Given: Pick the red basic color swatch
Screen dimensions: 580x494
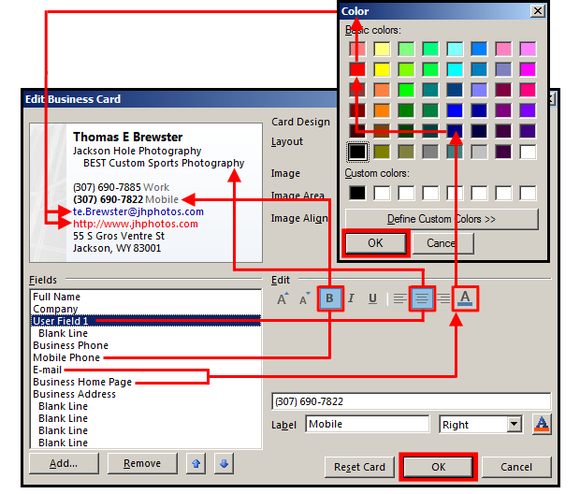Looking at the screenshot, I should [357, 70].
